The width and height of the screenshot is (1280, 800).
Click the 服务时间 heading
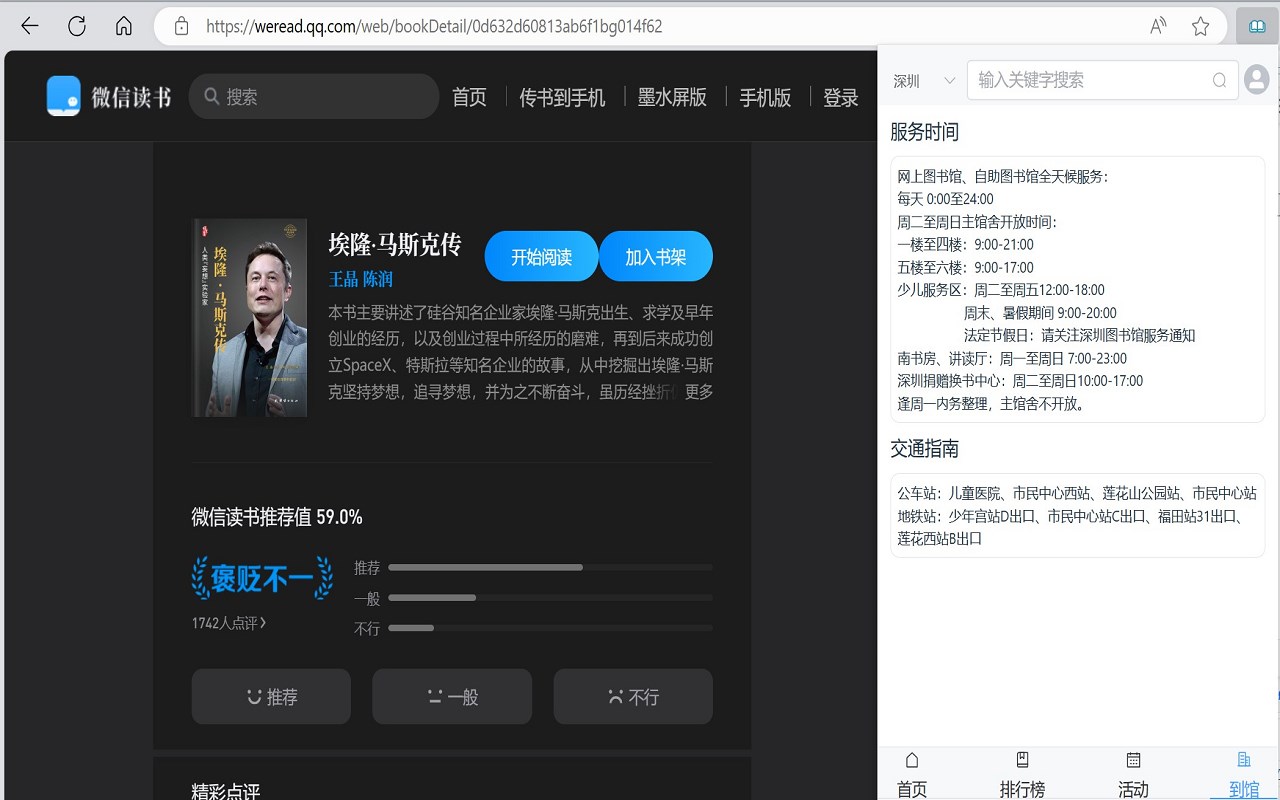(925, 132)
